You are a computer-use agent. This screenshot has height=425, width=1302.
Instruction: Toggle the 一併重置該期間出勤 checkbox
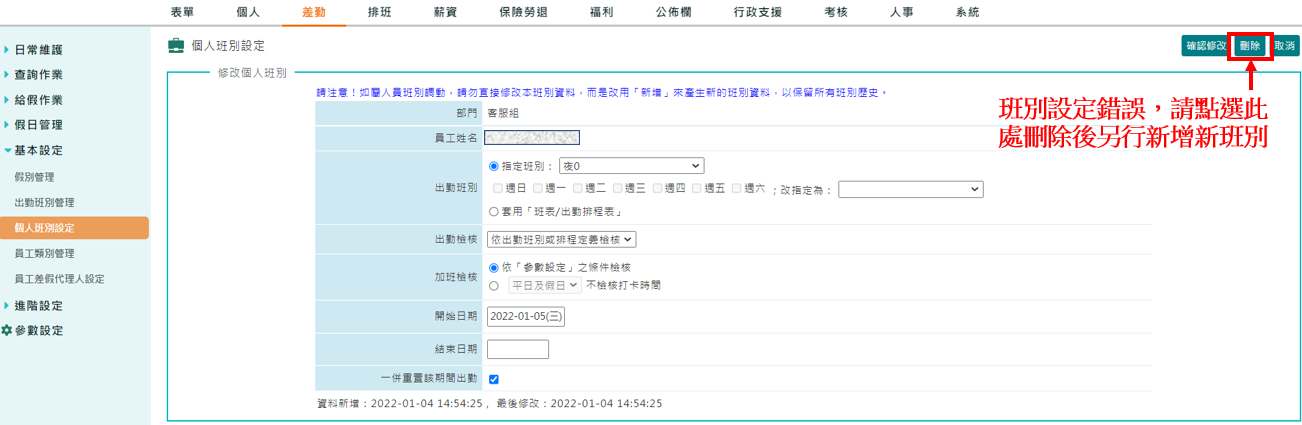click(494, 379)
